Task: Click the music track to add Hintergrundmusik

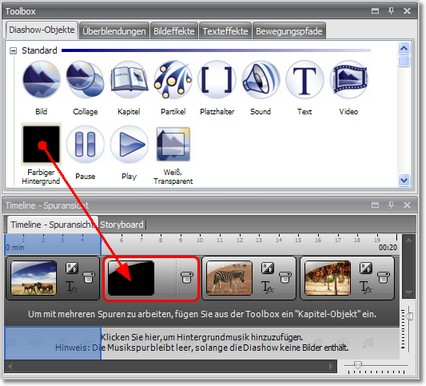Action: [202, 343]
